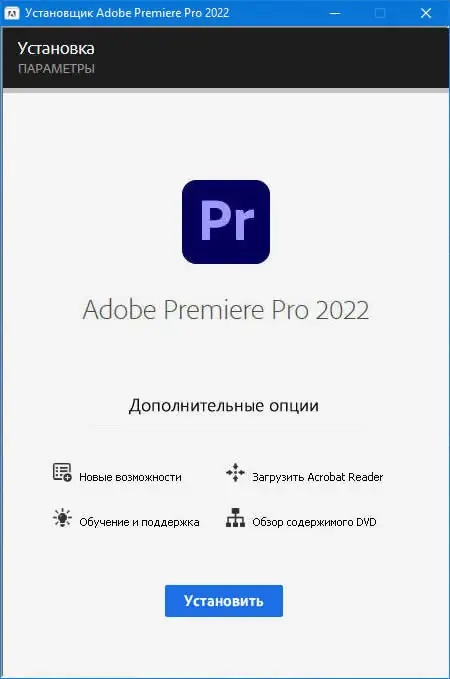The width and height of the screenshot is (450, 679).
Task: Click the Acrobat Reader download arrows icon
Action: (235, 472)
